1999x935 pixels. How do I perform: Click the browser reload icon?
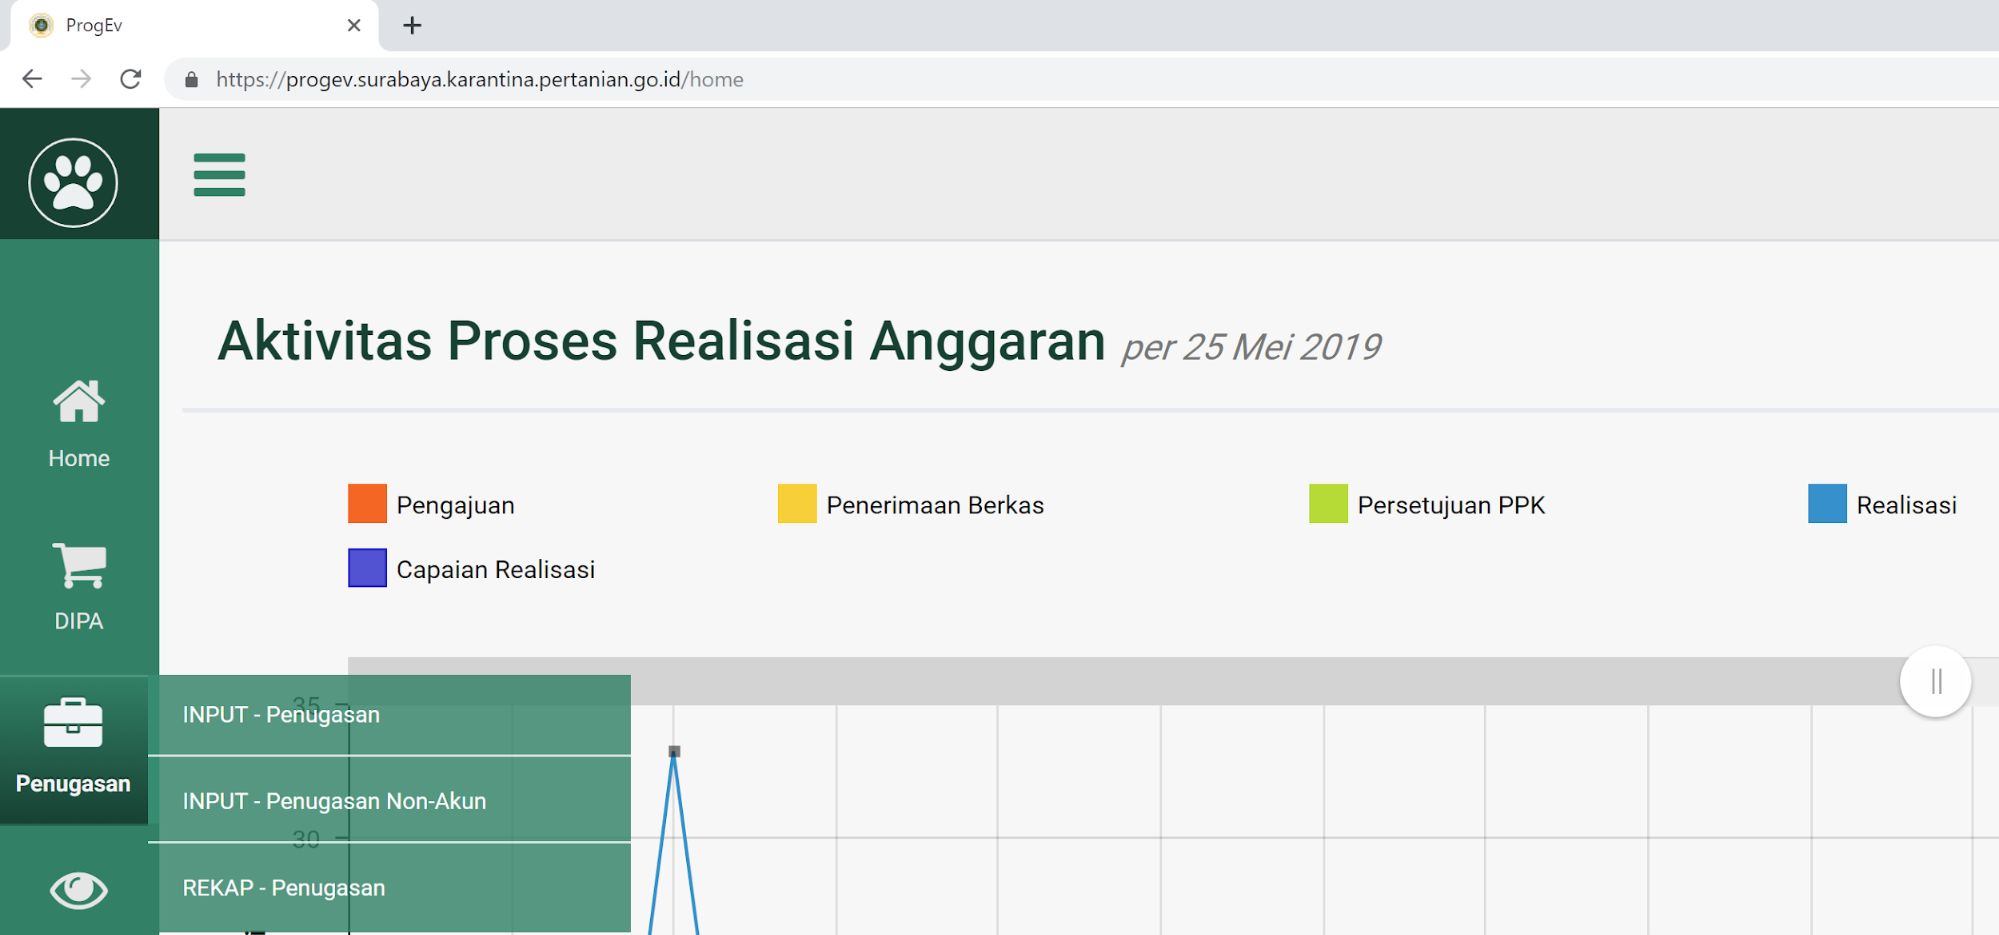coord(131,79)
